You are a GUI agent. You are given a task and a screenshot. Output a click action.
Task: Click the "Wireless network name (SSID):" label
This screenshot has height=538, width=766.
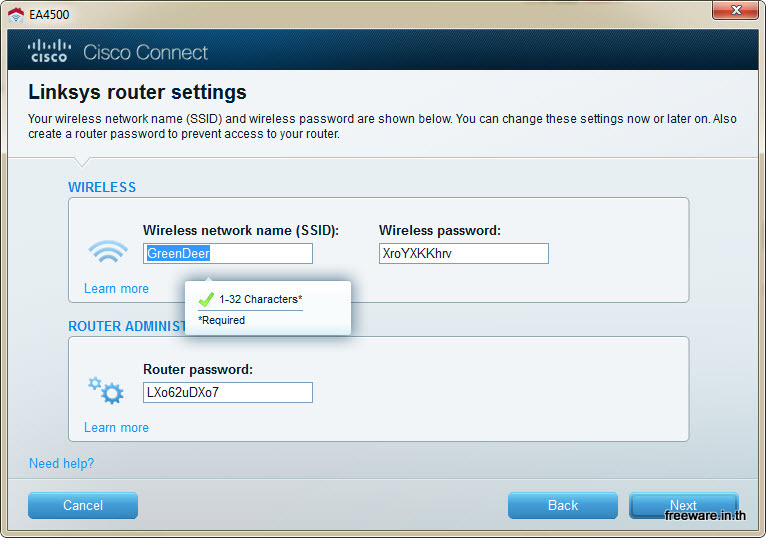coord(241,230)
